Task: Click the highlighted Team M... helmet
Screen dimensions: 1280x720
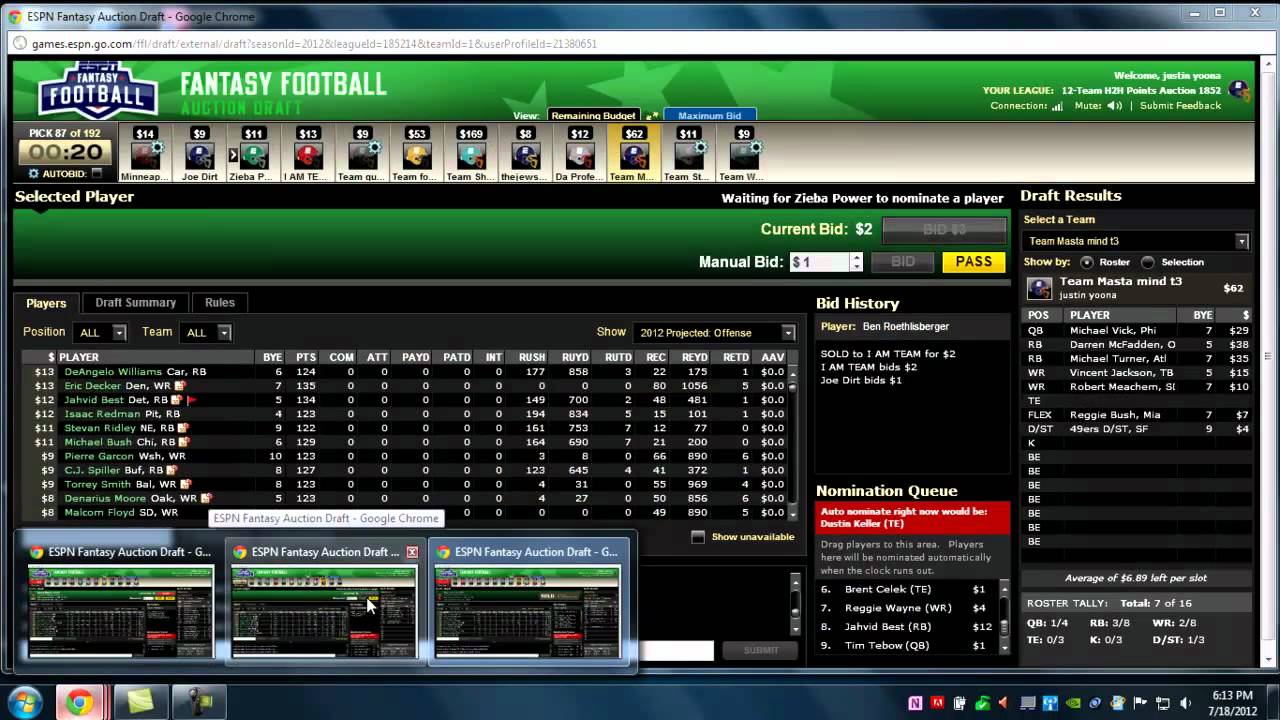Action: pyautogui.click(x=634, y=156)
